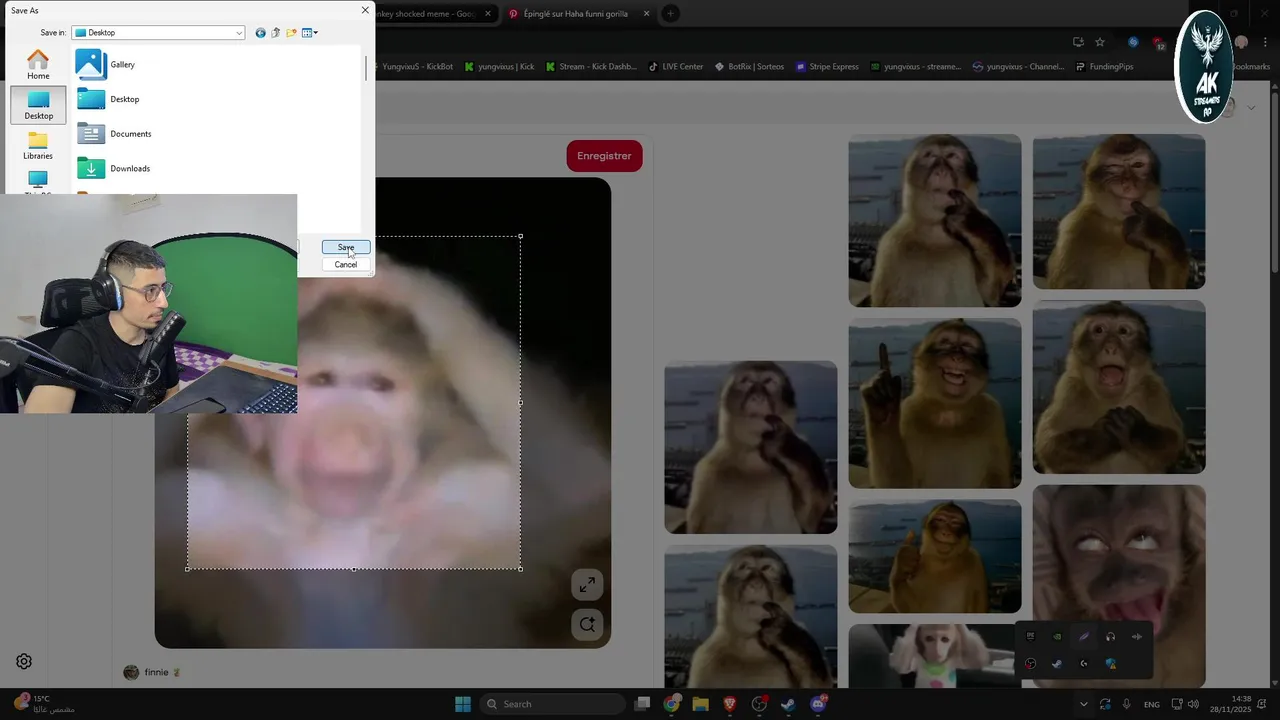
Task: Open Brave browser from the taskbar
Action: tap(730, 704)
